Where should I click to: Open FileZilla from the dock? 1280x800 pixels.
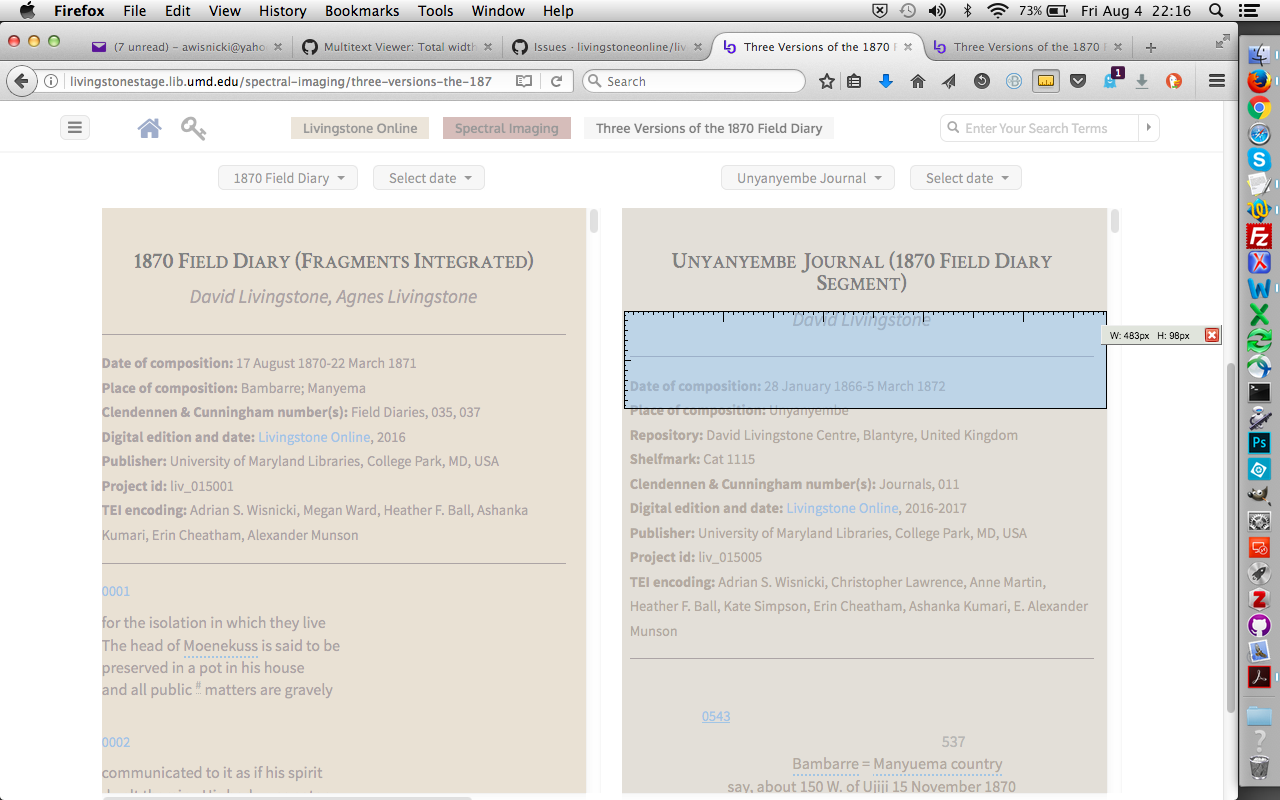[1259, 237]
